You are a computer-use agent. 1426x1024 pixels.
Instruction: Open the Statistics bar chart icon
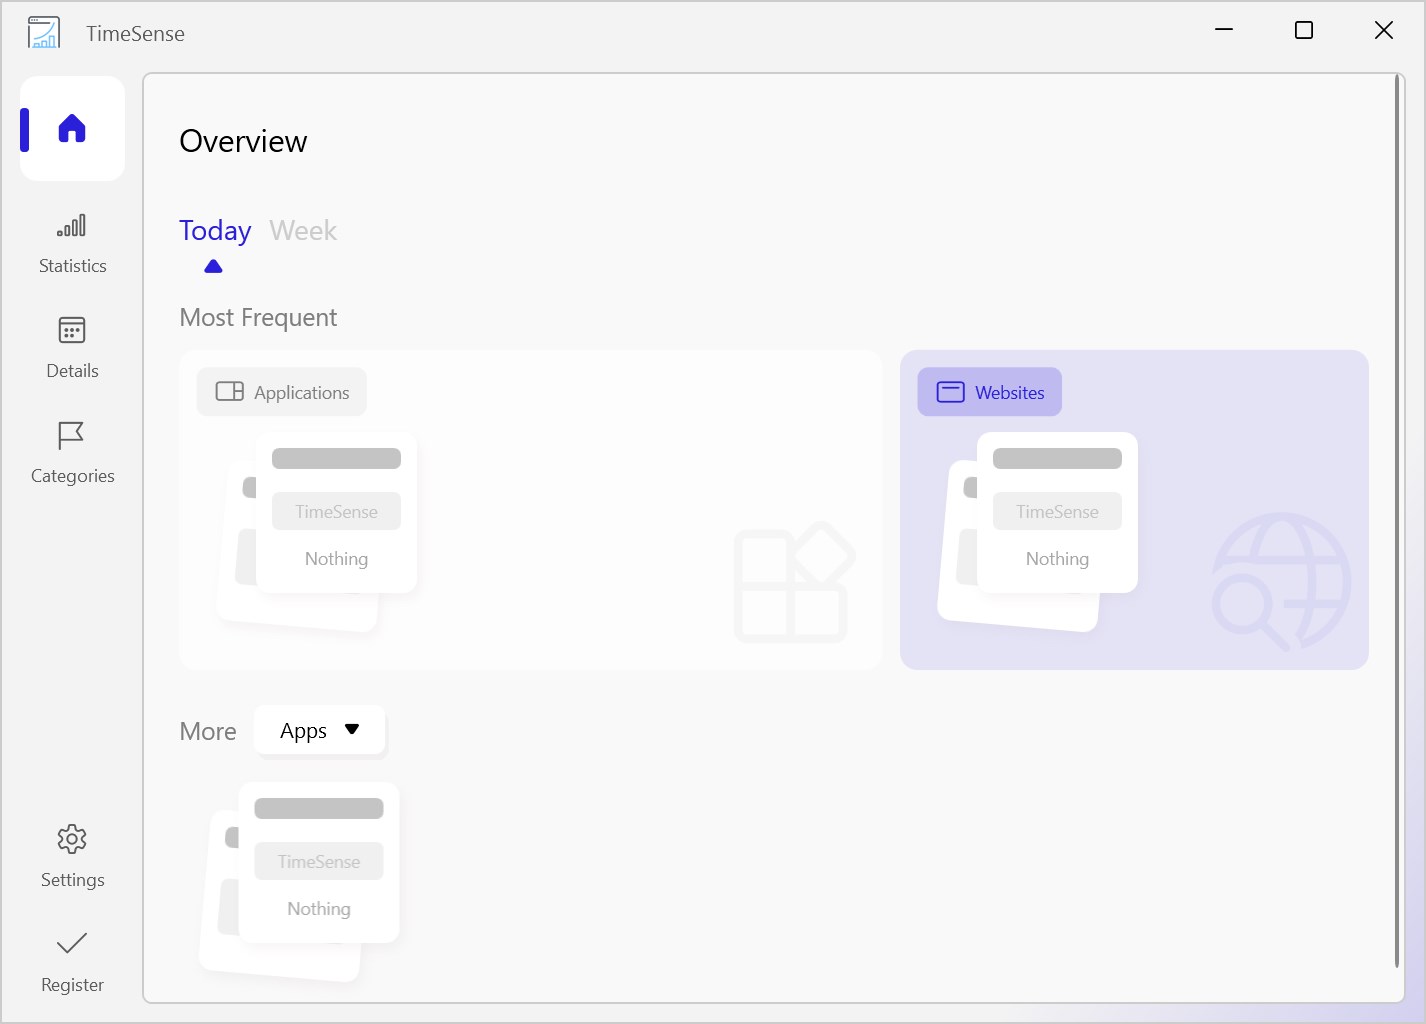(x=72, y=226)
